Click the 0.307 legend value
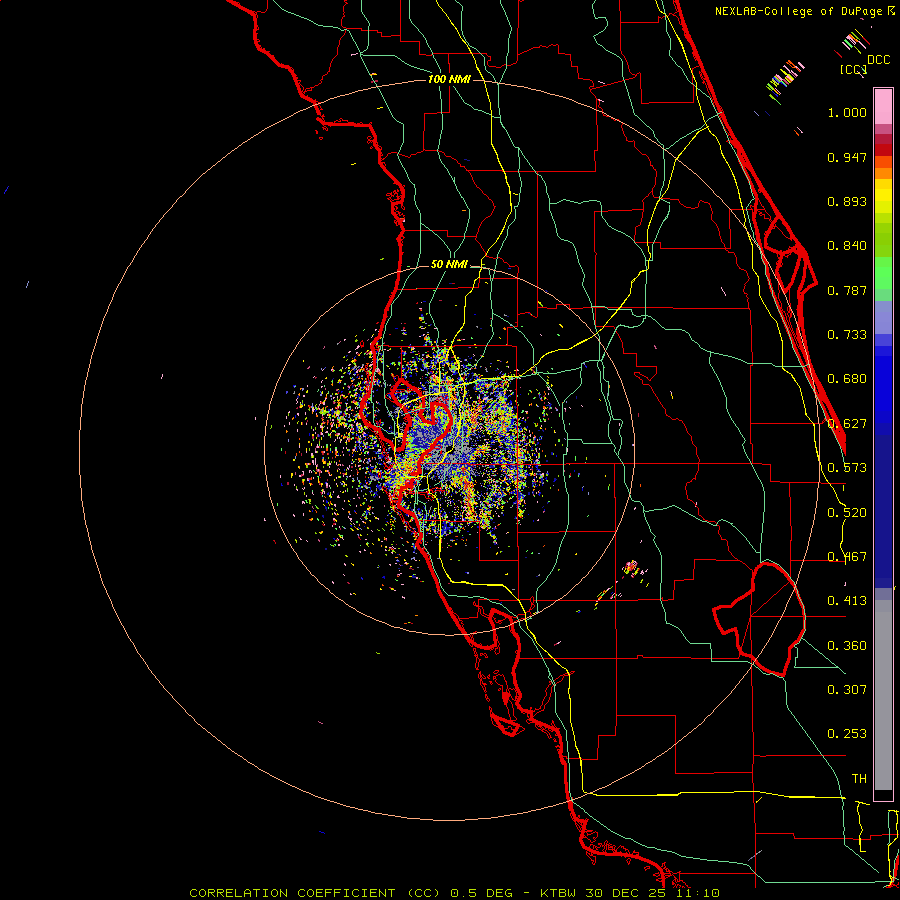The image size is (900, 900). (x=847, y=689)
